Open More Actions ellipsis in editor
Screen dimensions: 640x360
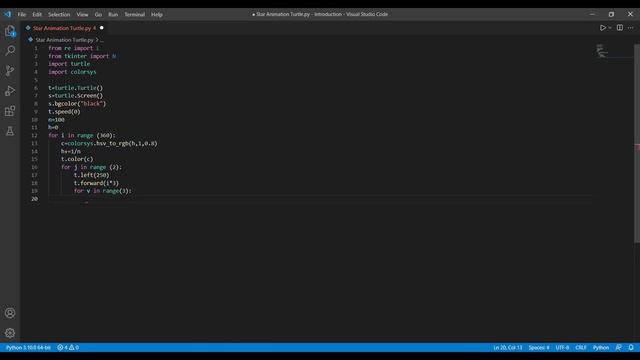tap(631, 28)
